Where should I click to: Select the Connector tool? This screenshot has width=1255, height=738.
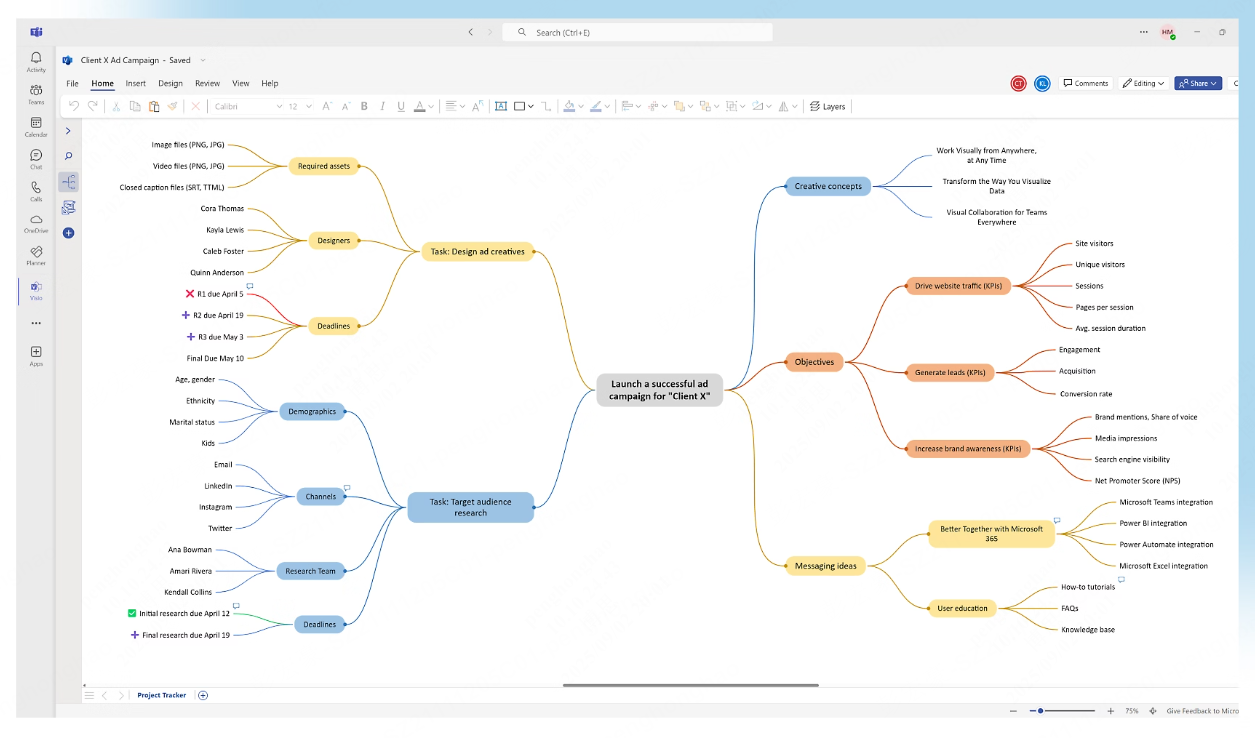pos(546,106)
